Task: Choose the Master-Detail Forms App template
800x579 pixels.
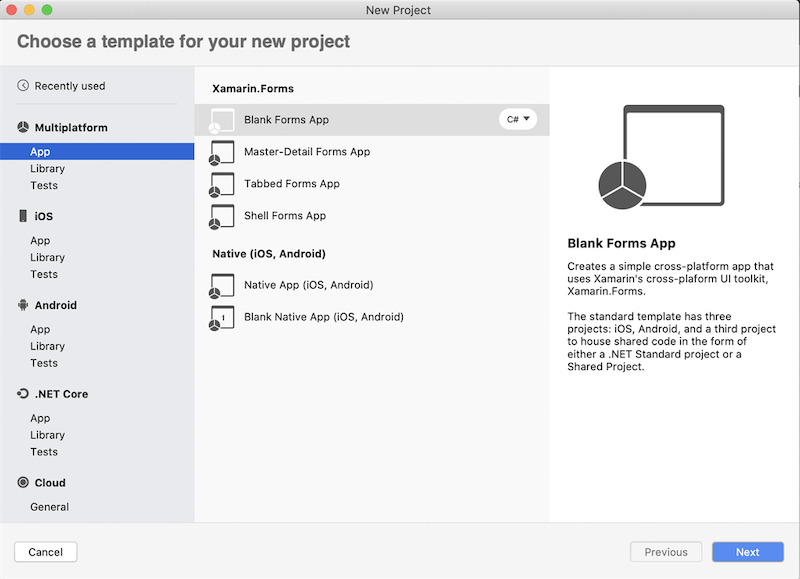Action: [x=372, y=152]
